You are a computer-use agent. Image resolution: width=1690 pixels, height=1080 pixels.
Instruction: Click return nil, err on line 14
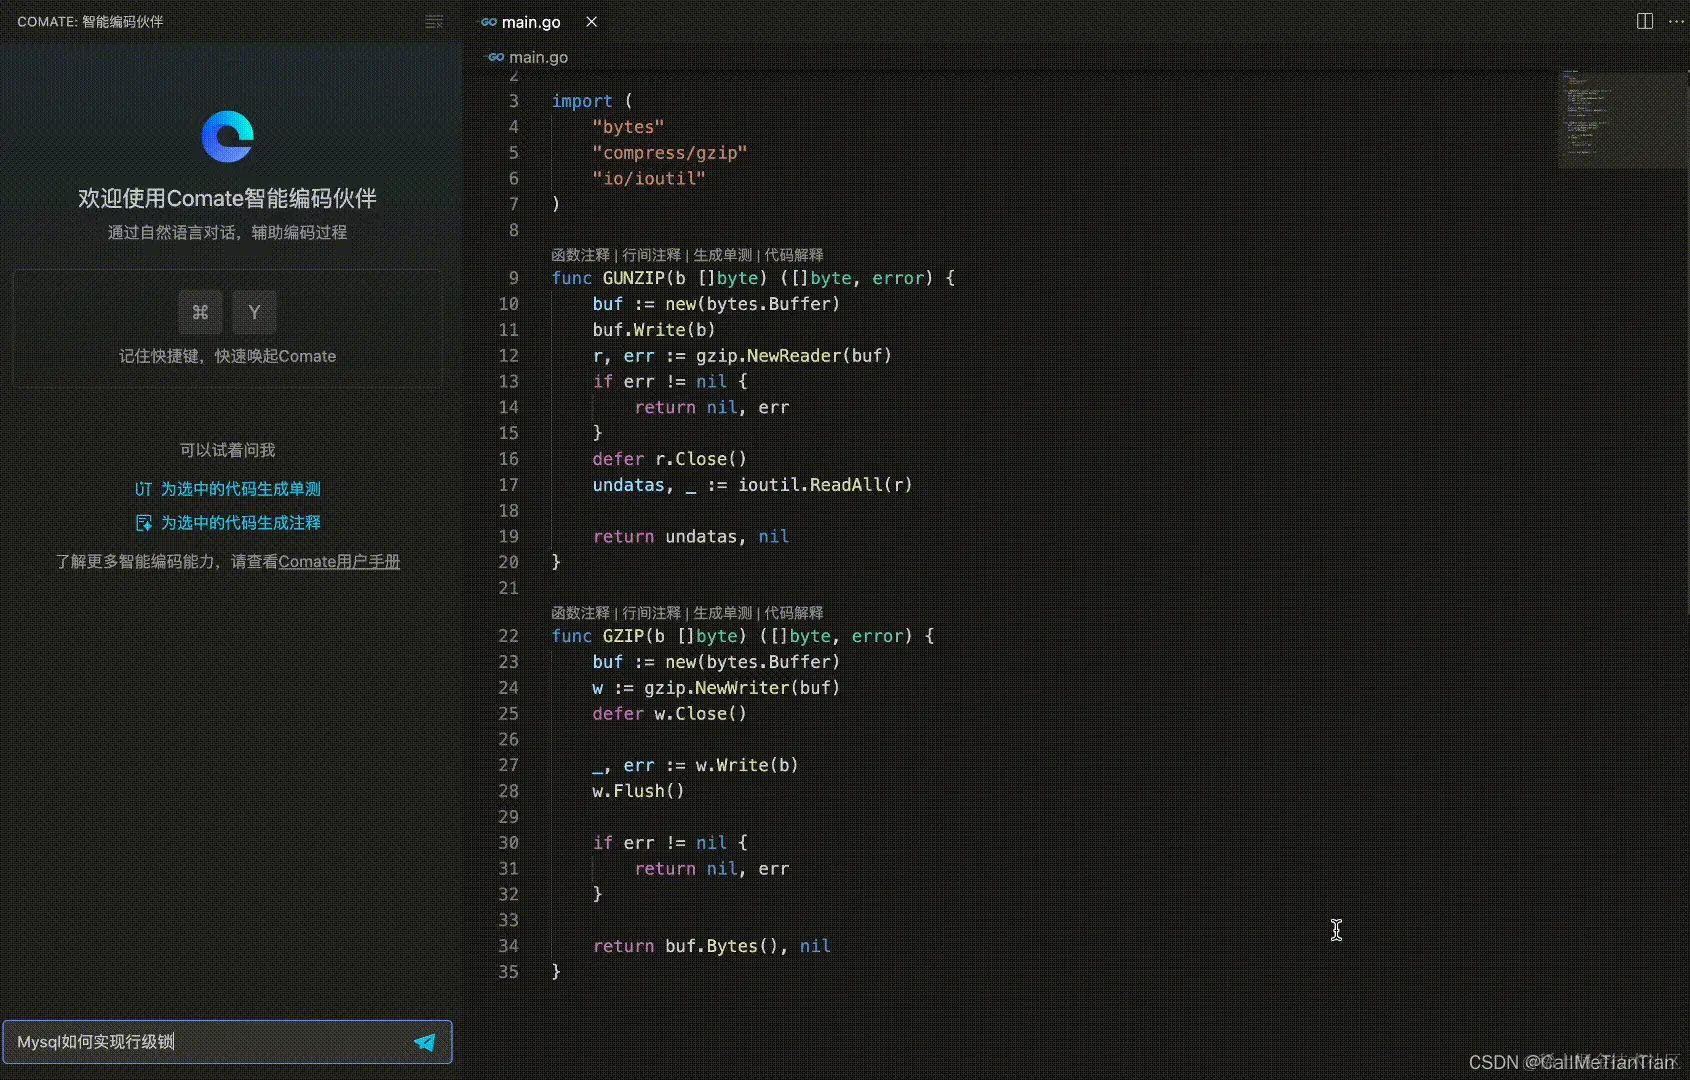712,408
